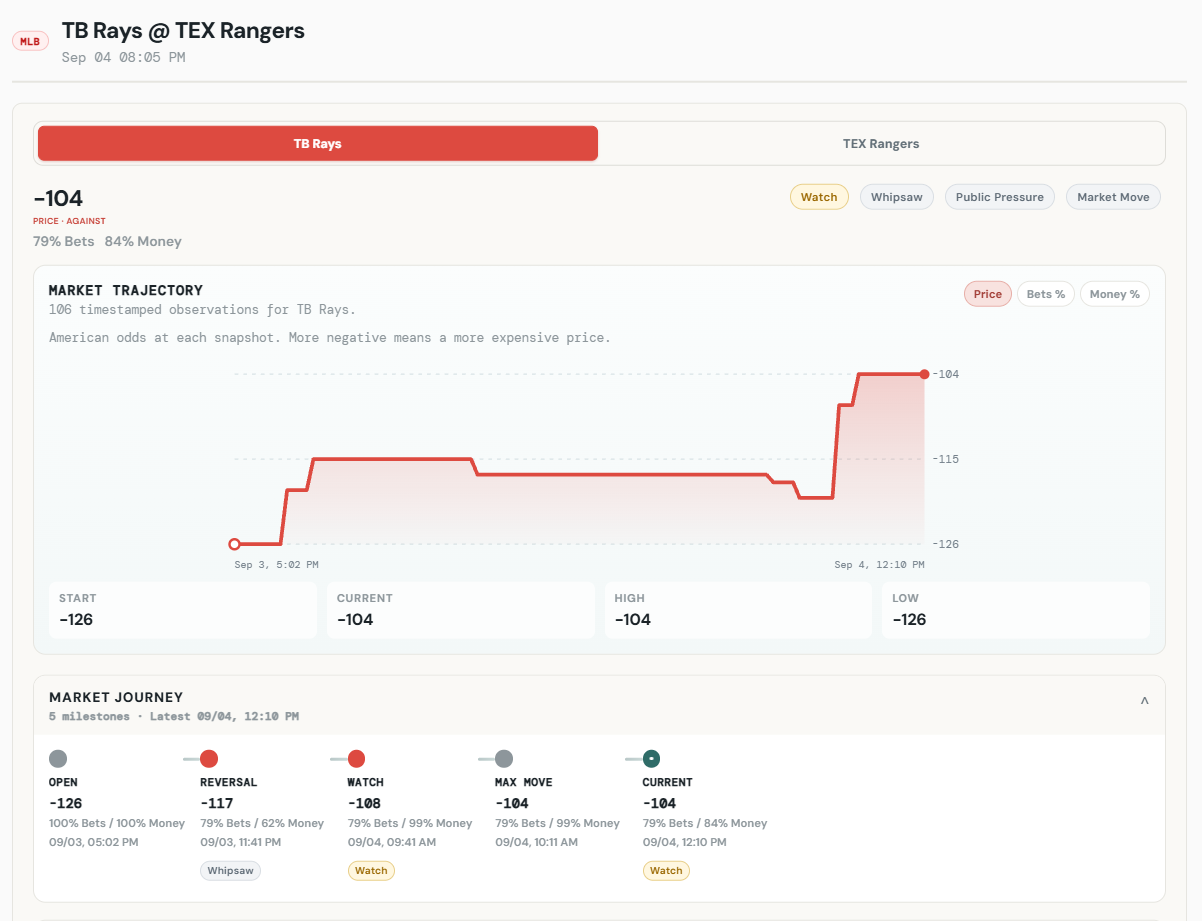The height and width of the screenshot is (921, 1202).
Task: Collapse the Market Journey section
Action: coord(1145,701)
